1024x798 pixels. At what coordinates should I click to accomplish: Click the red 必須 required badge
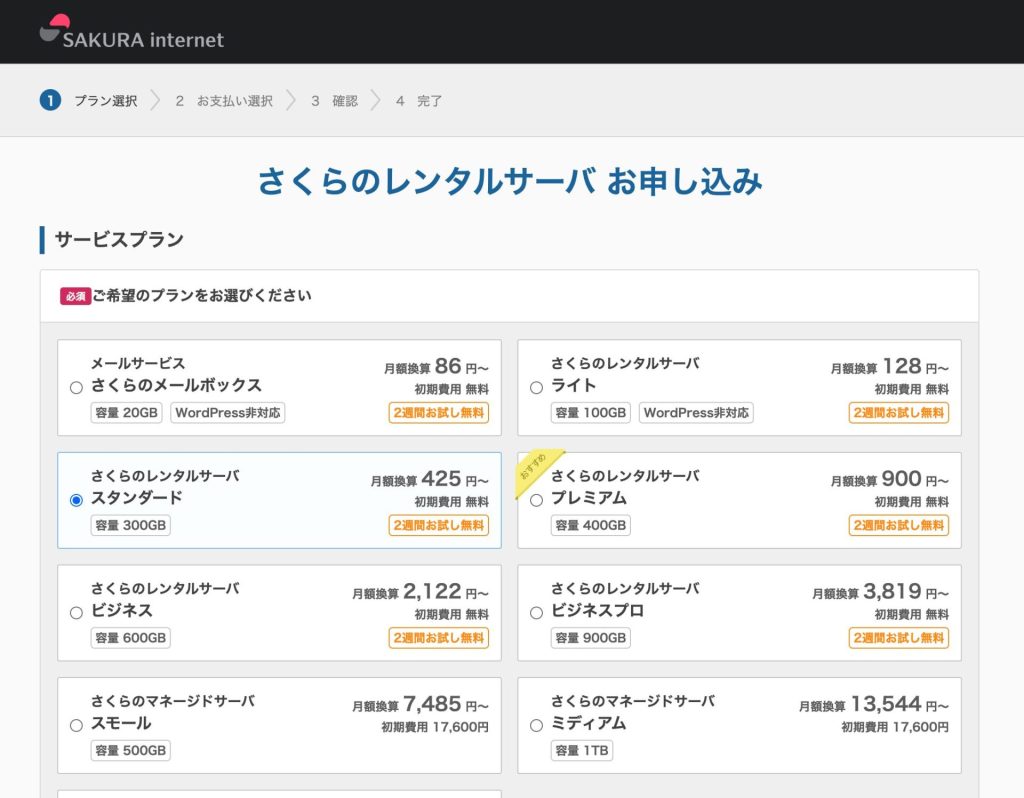(x=75, y=296)
